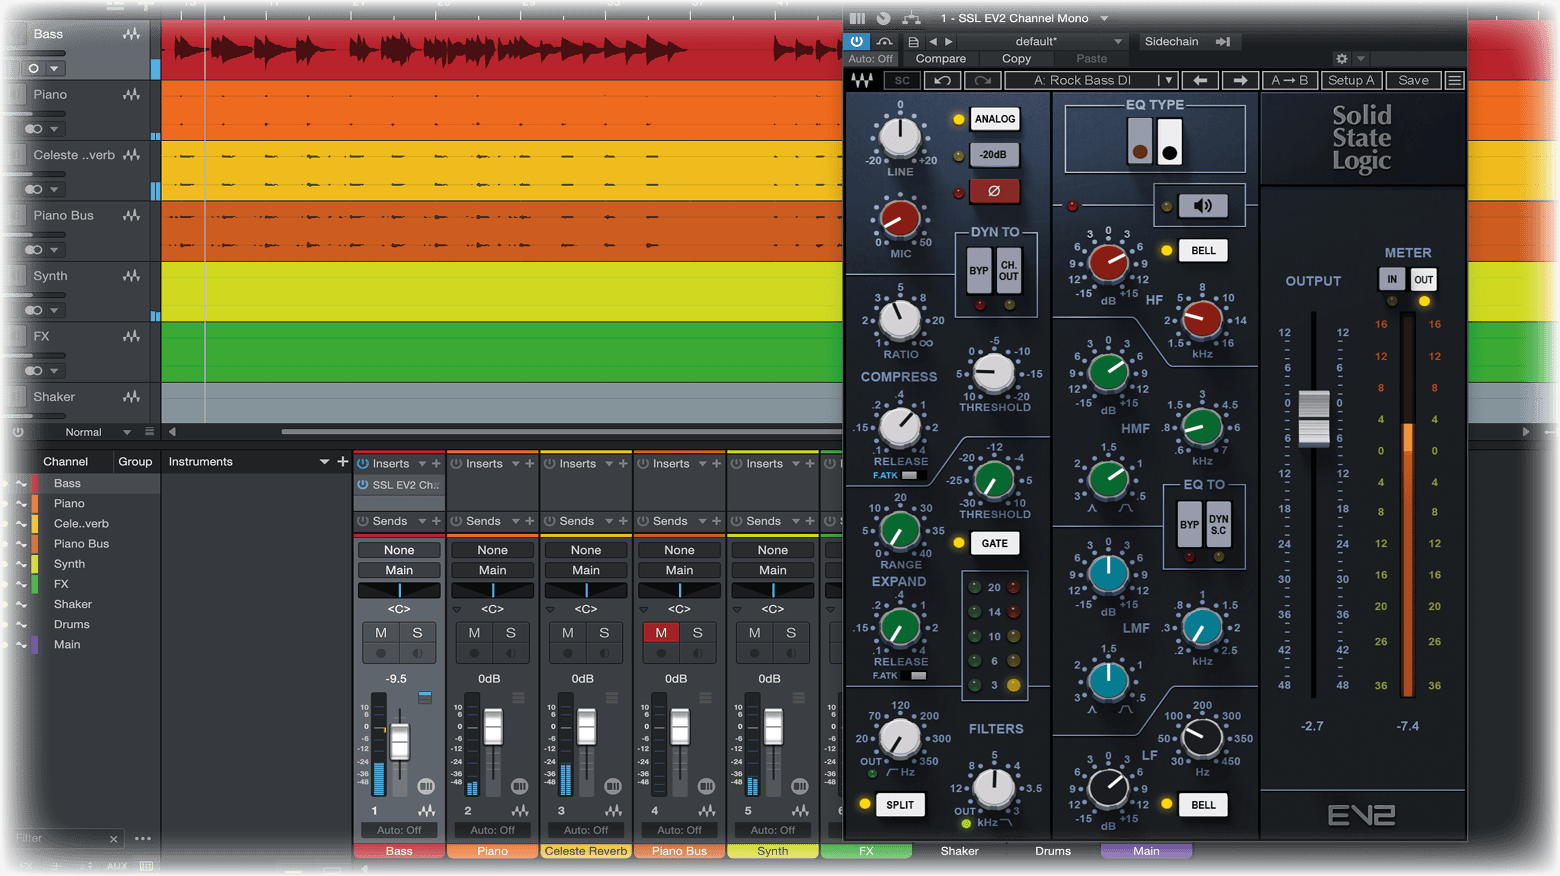
Task: Open channel 1 input None selector
Action: pyautogui.click(x=399, y=550)
